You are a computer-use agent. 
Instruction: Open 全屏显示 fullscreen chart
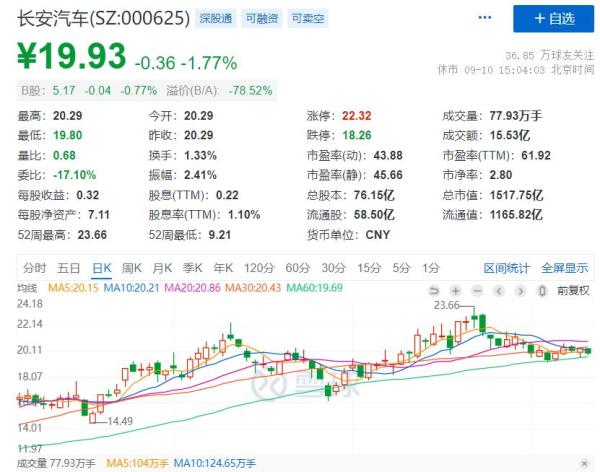point(564,268)
